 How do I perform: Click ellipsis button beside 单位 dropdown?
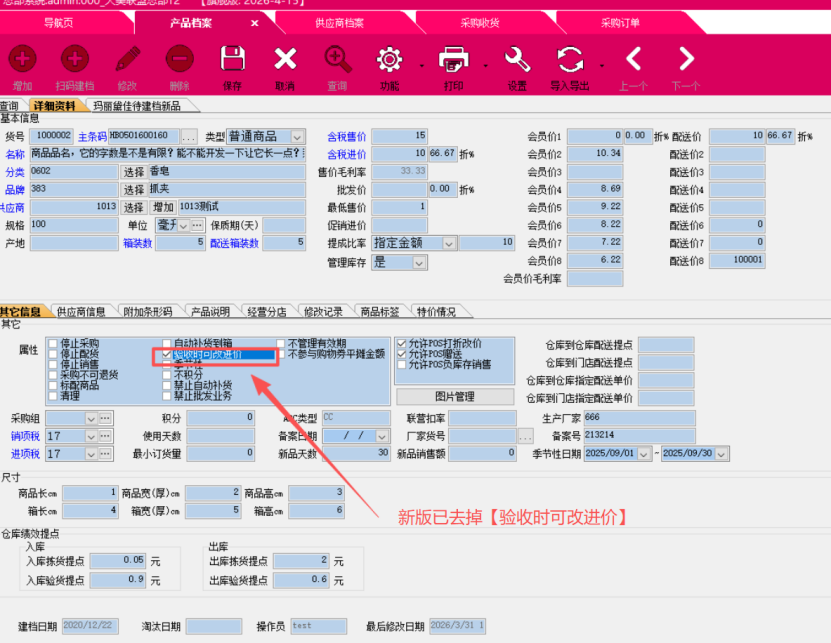(x=197, y=225)
